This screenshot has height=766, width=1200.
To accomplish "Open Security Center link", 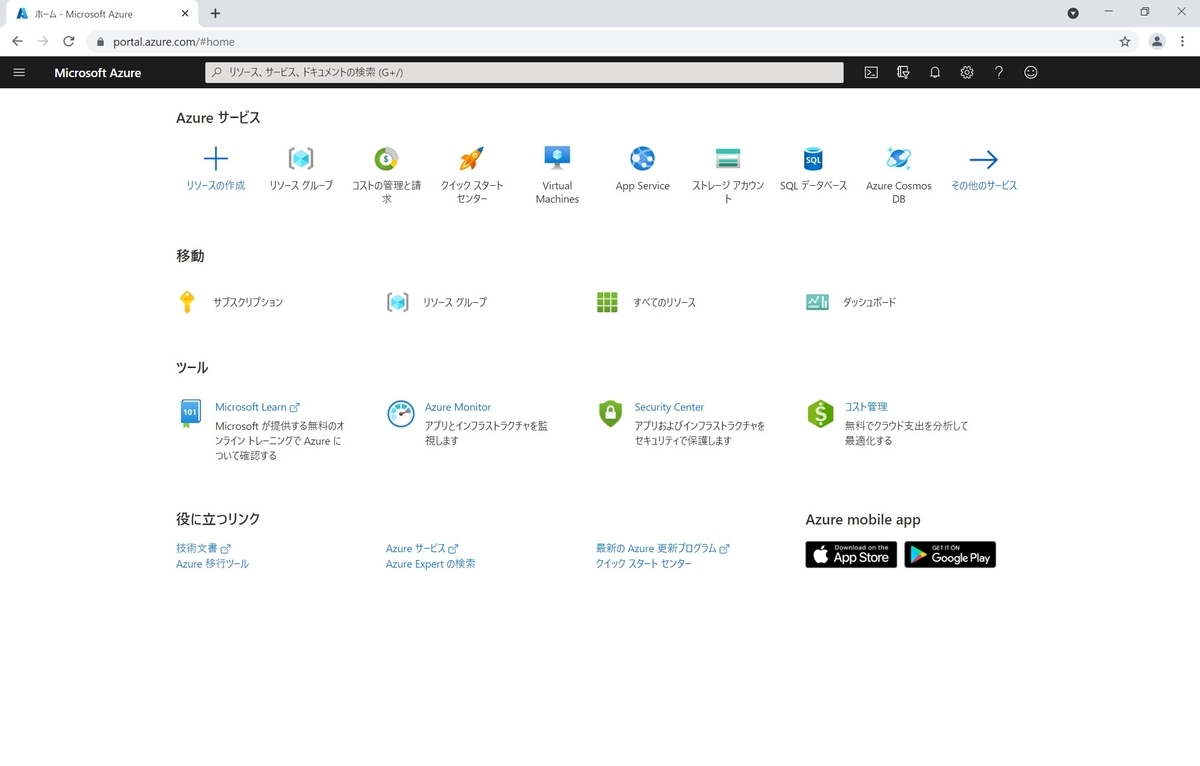I will [x=669, y=407].
